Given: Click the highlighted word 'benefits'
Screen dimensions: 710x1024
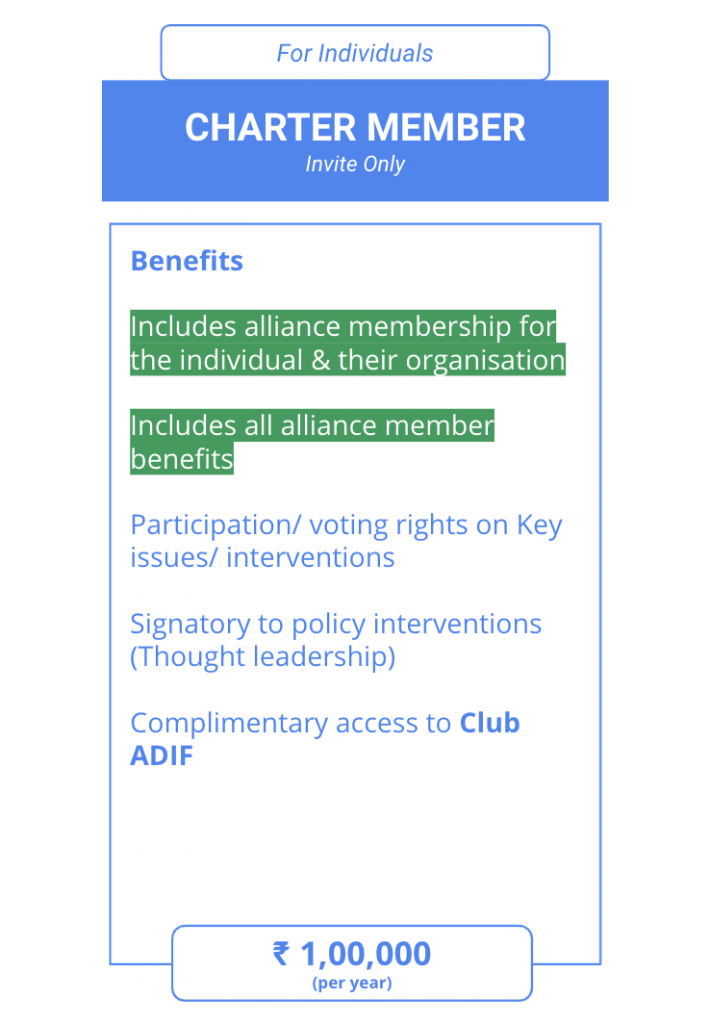Looking at the screenshot, I should click(x=182, y=459).
